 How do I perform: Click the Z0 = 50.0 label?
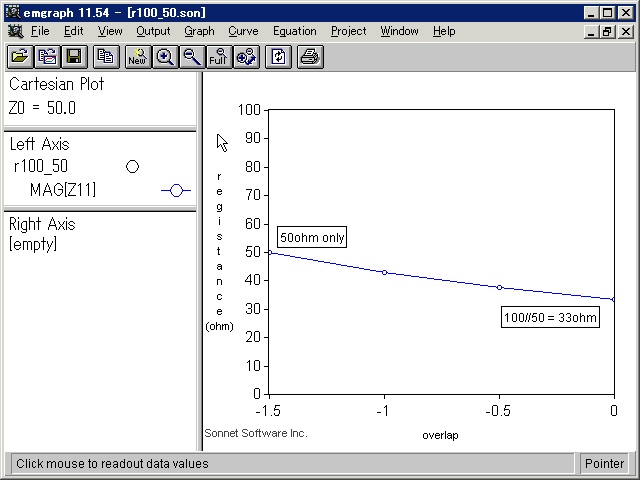(42, 108)
